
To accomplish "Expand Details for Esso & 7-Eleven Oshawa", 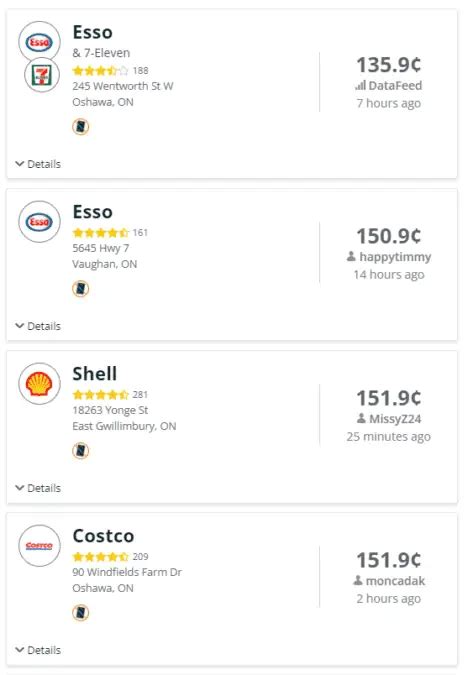I will click(x=38, y=164).
